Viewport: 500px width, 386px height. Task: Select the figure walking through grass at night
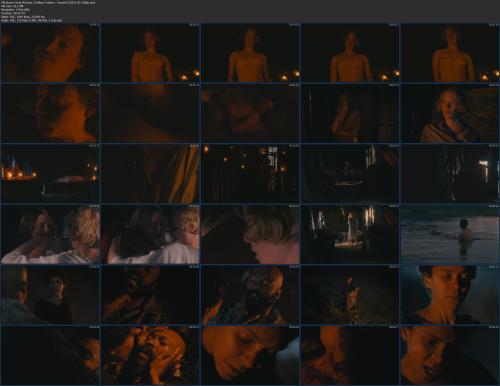[350, 295]
